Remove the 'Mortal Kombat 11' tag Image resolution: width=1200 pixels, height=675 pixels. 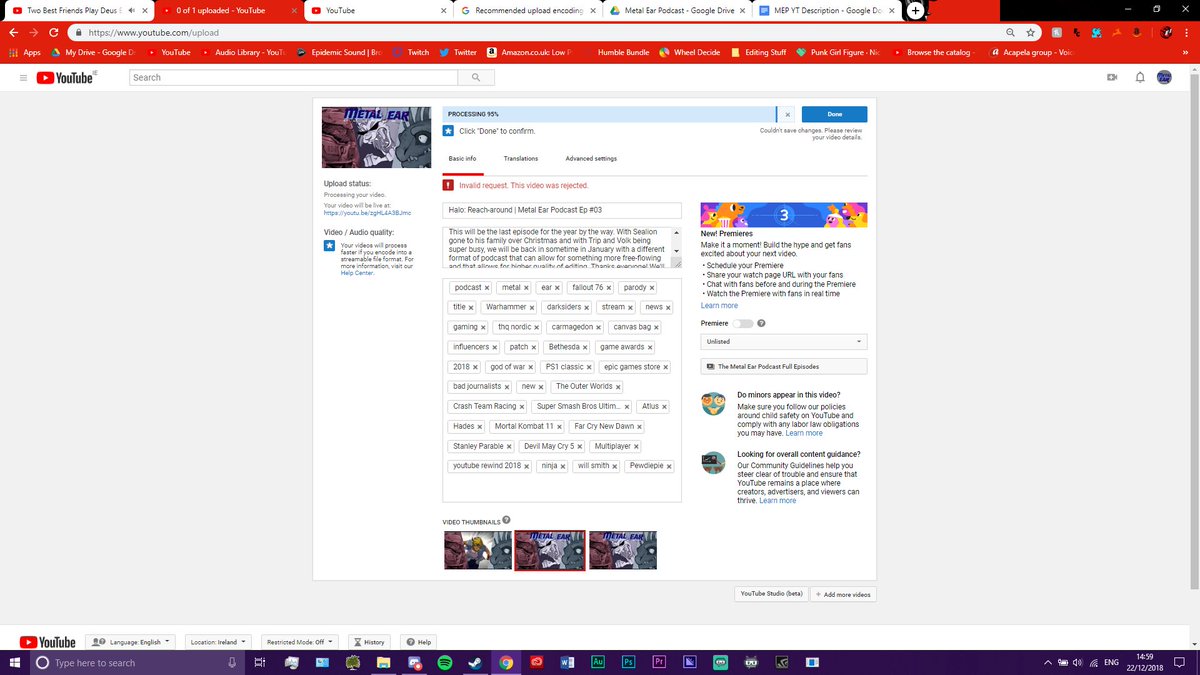point(559,427)
